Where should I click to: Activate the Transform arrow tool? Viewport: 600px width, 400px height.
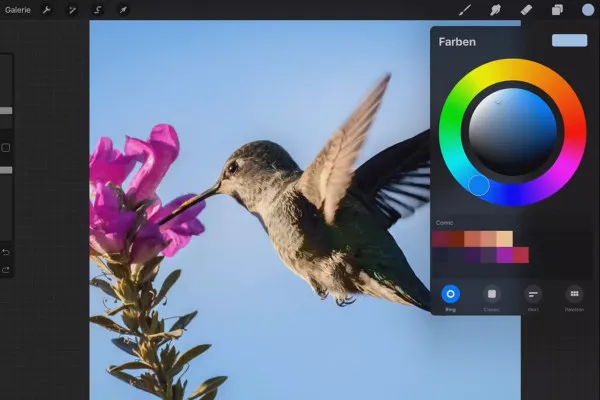pyautogui.click(x=123, y=10)
